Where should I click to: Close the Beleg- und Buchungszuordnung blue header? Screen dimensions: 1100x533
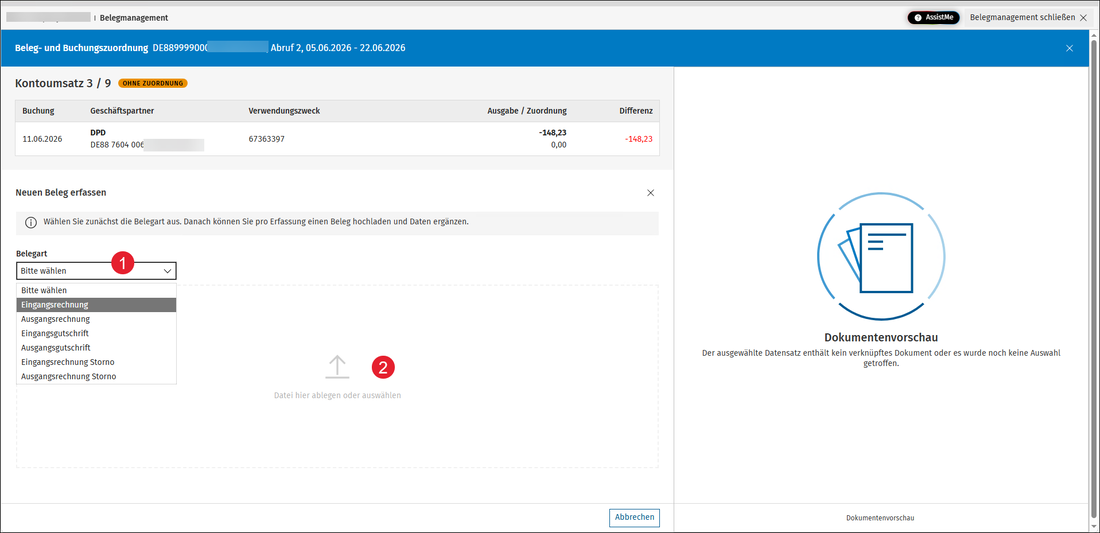tap(1069, 48)
